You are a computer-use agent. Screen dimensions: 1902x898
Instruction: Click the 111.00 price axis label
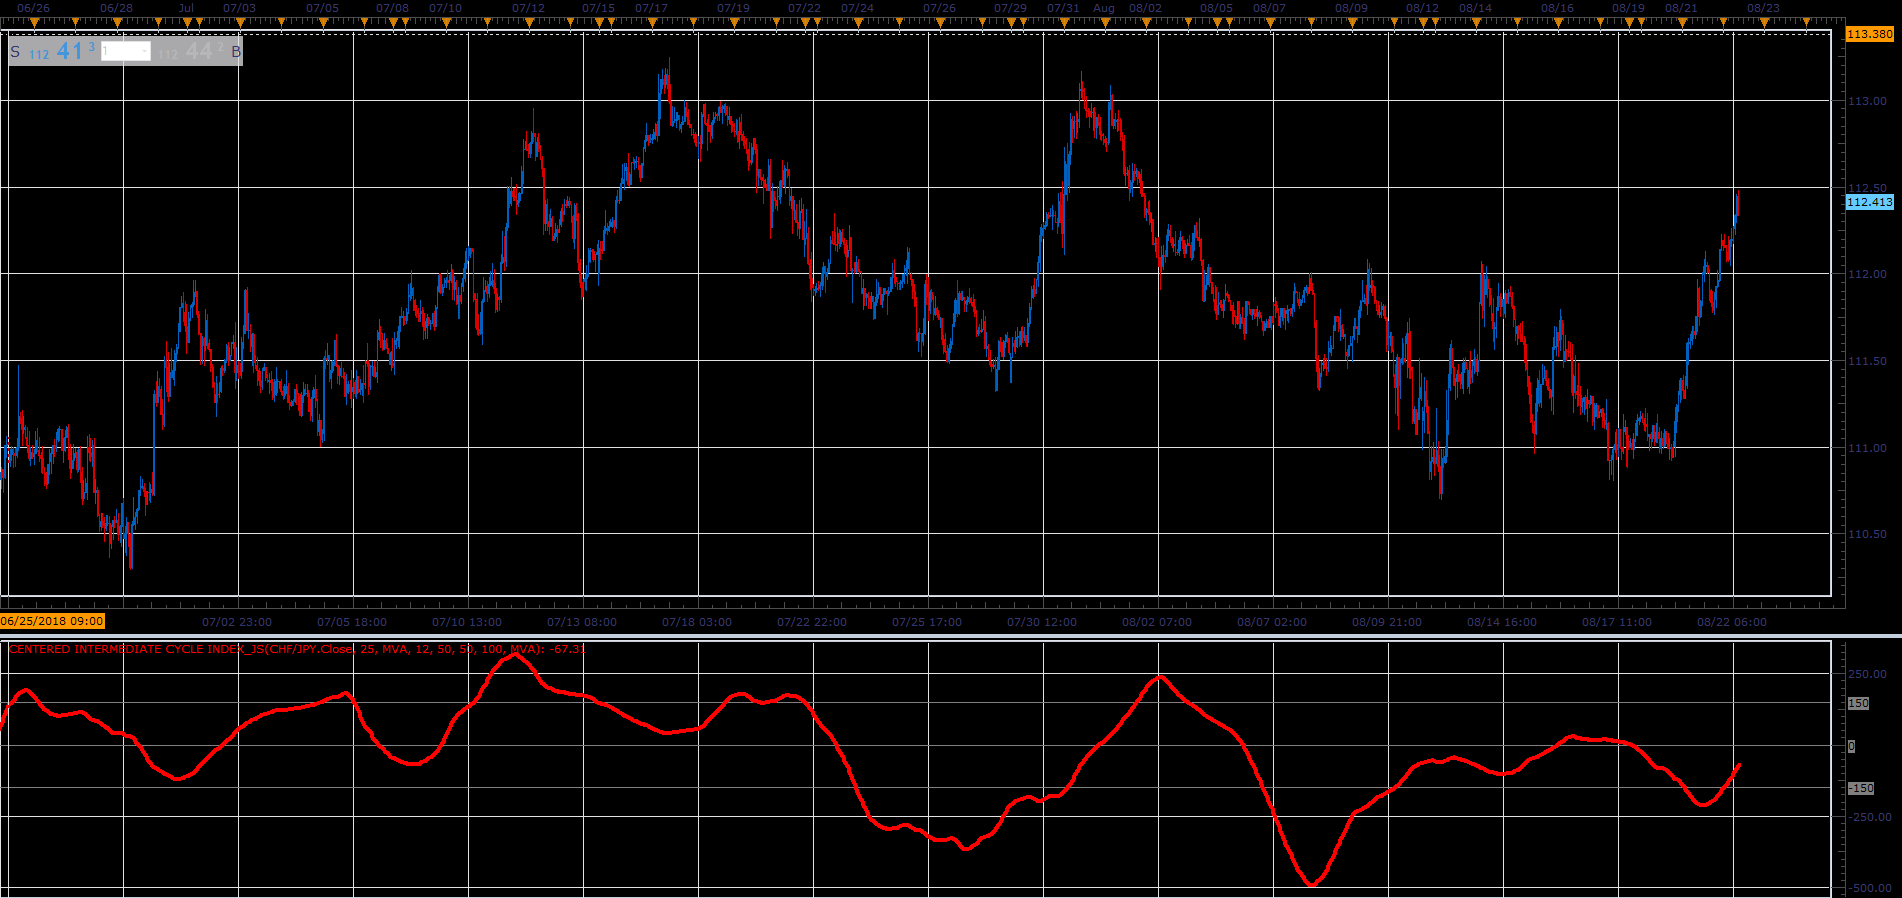click(1867, 448)
